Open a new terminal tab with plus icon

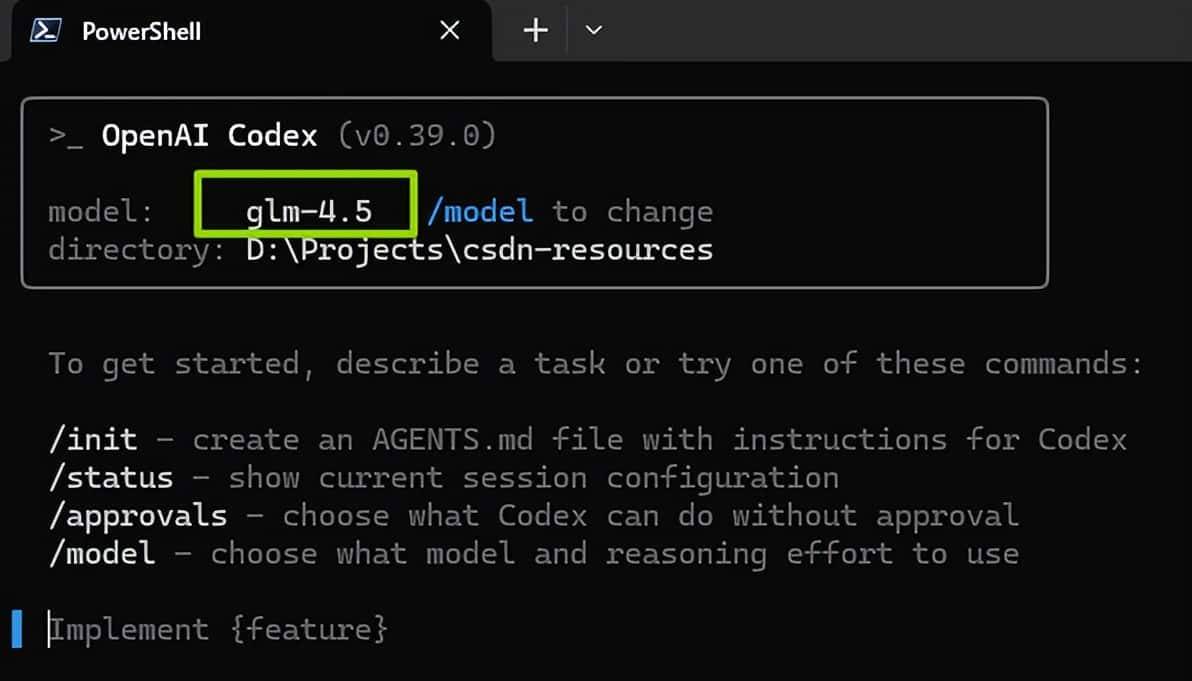[x=534, y=30]
